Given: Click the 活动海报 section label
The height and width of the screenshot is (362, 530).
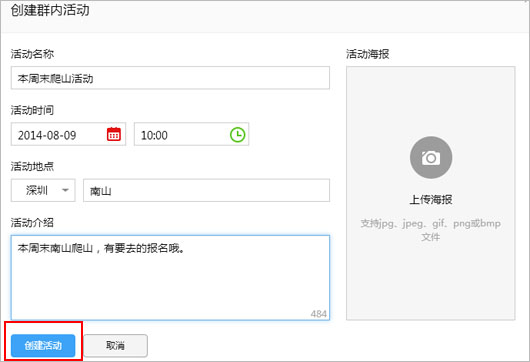Looking at the screenshot, I should click(x=367, y=54).
